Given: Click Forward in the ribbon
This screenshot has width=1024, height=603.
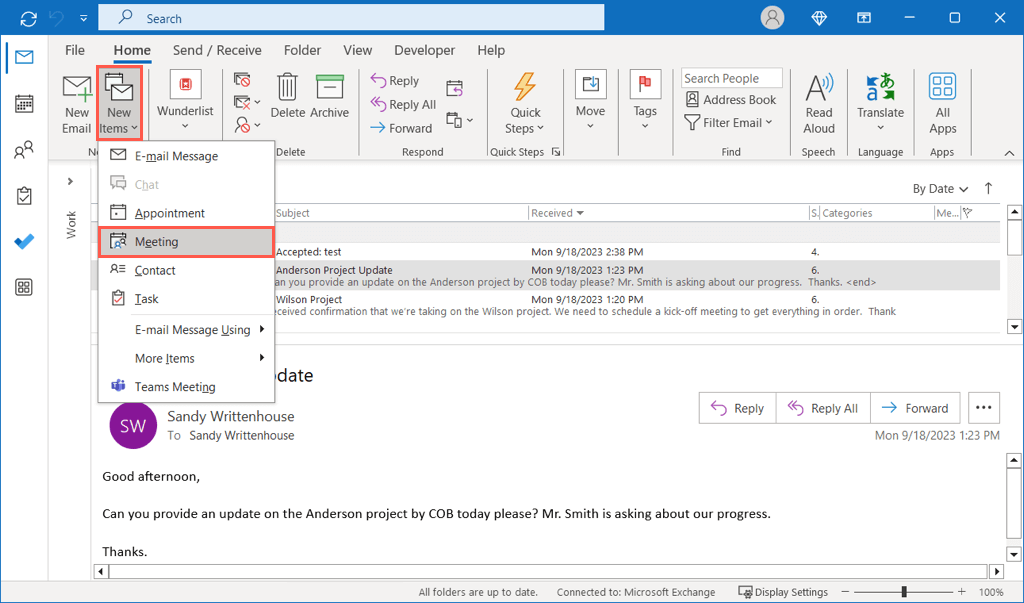Looking at the screenshot, I should (x=401, y=128).
